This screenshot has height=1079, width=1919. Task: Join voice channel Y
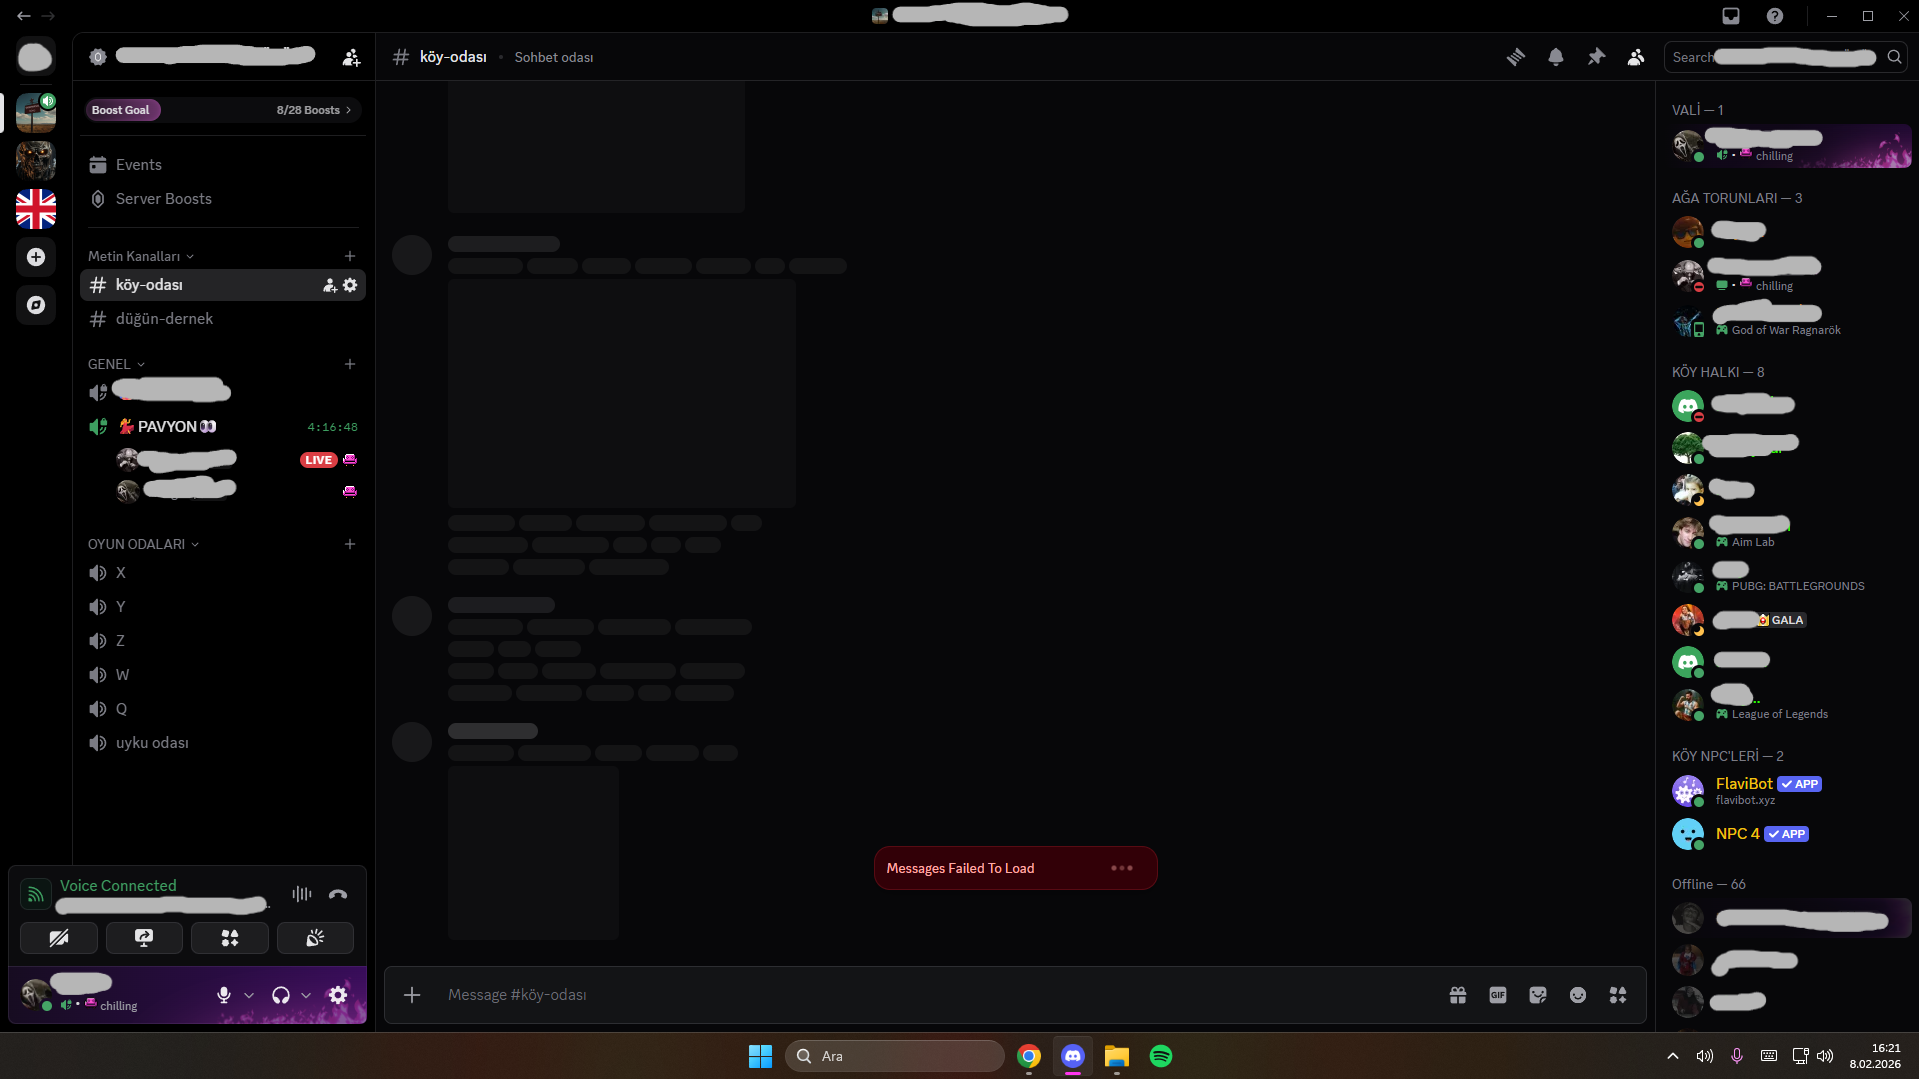[223, 607]
